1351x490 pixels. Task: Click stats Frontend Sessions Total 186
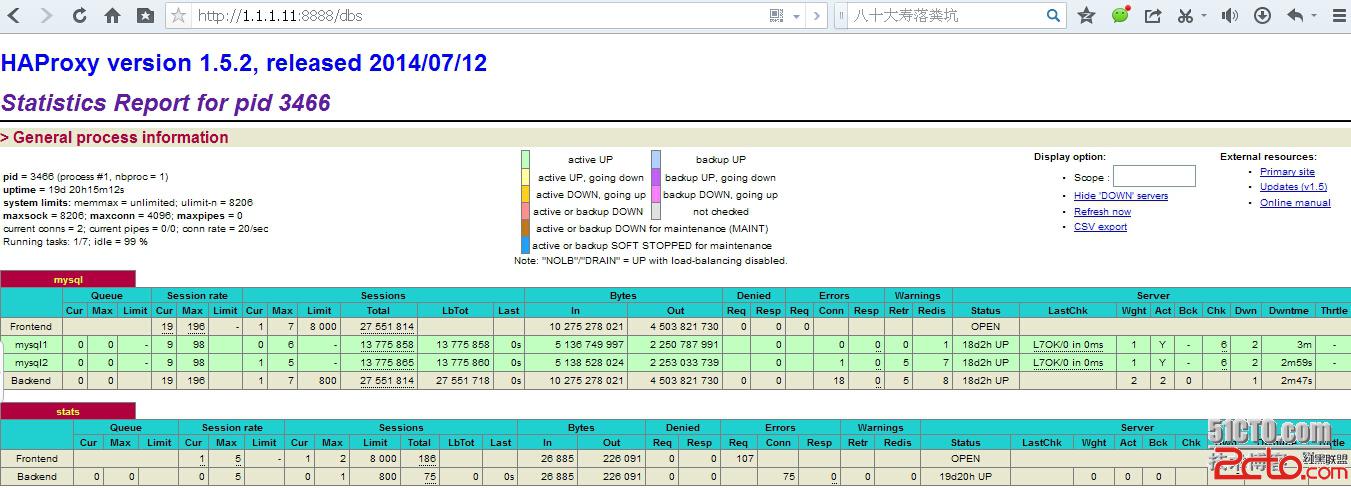pyautogui.click(x=428, y=459)
